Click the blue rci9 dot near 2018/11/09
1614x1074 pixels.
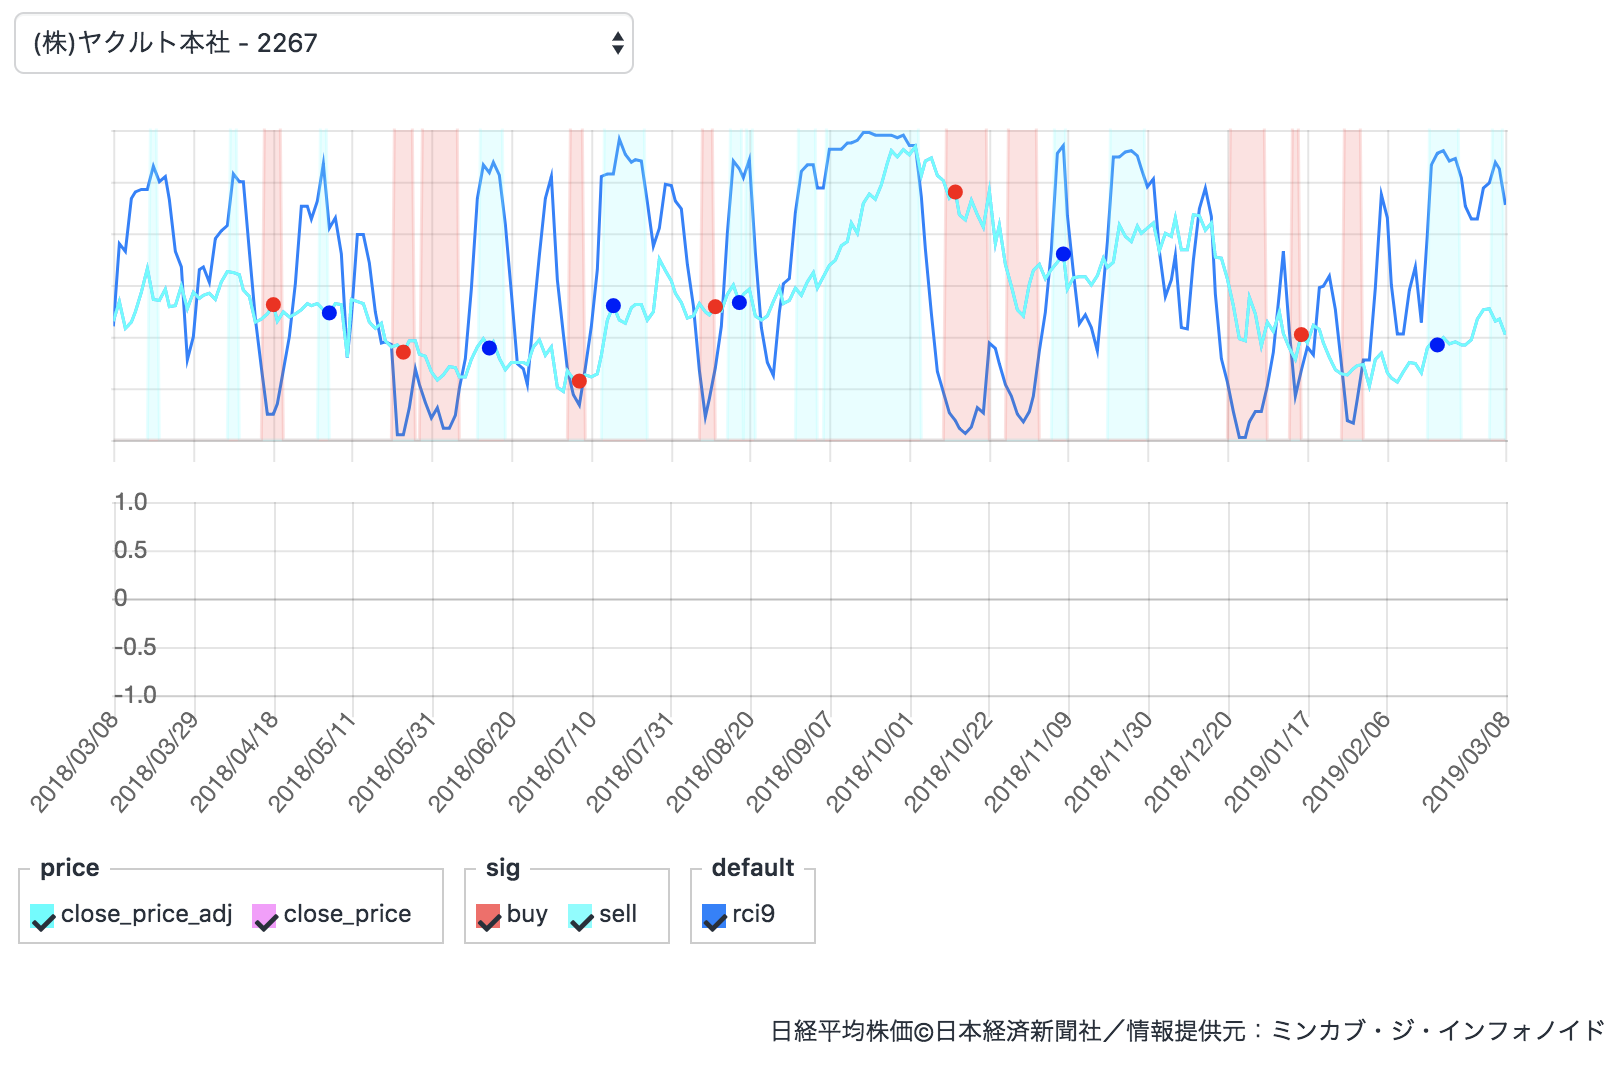(x=1062, y=253)
